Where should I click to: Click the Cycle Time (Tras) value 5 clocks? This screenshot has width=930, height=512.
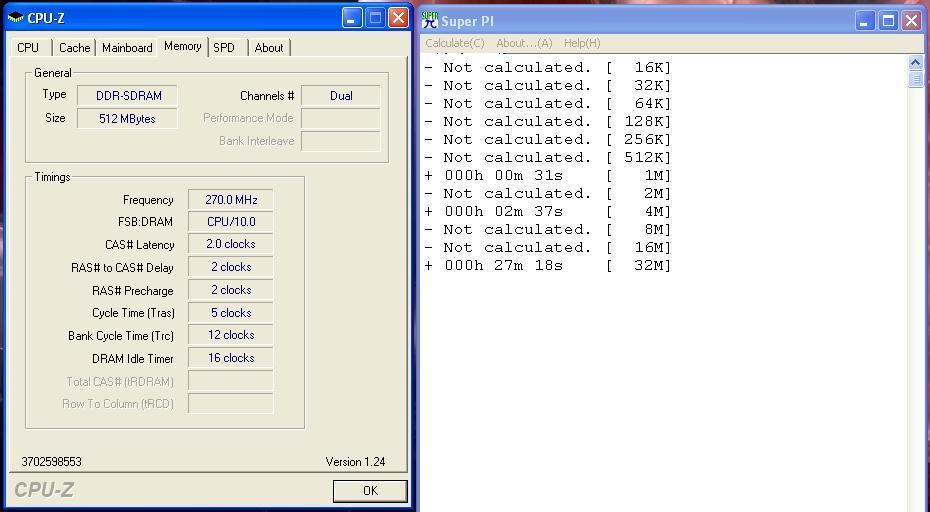point(231,313)
